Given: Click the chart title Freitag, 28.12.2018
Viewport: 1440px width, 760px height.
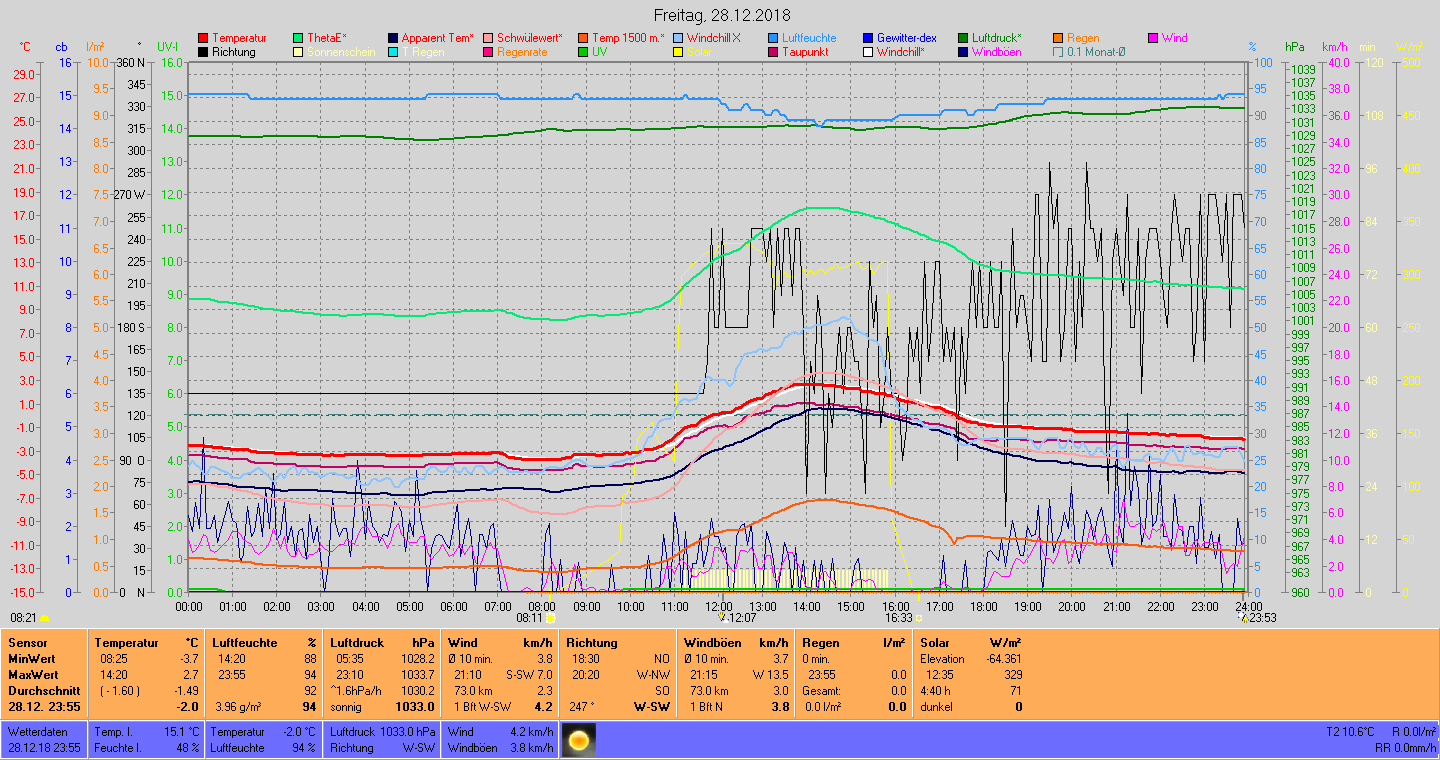Looking at the screenshot, I should pos(721,15).
